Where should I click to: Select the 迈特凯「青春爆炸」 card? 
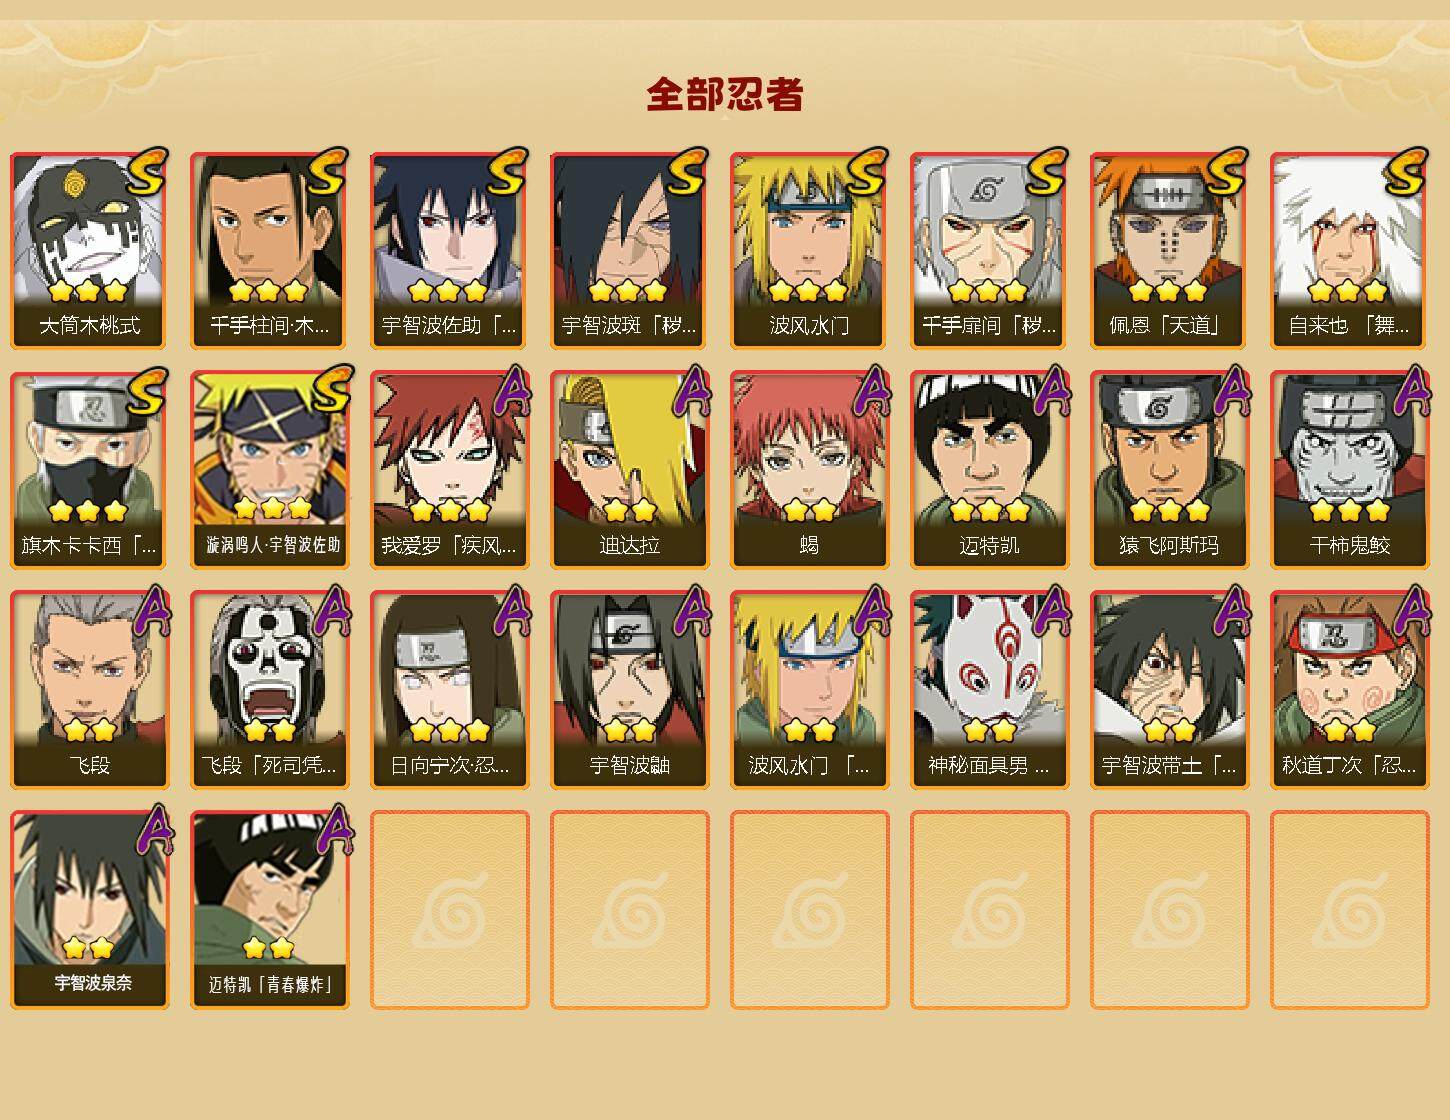click(269, 910)
